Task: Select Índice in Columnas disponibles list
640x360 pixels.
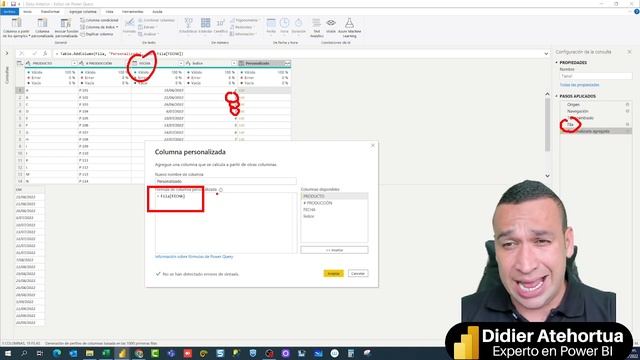Action: pyautogui.click(x=334, y=216)
